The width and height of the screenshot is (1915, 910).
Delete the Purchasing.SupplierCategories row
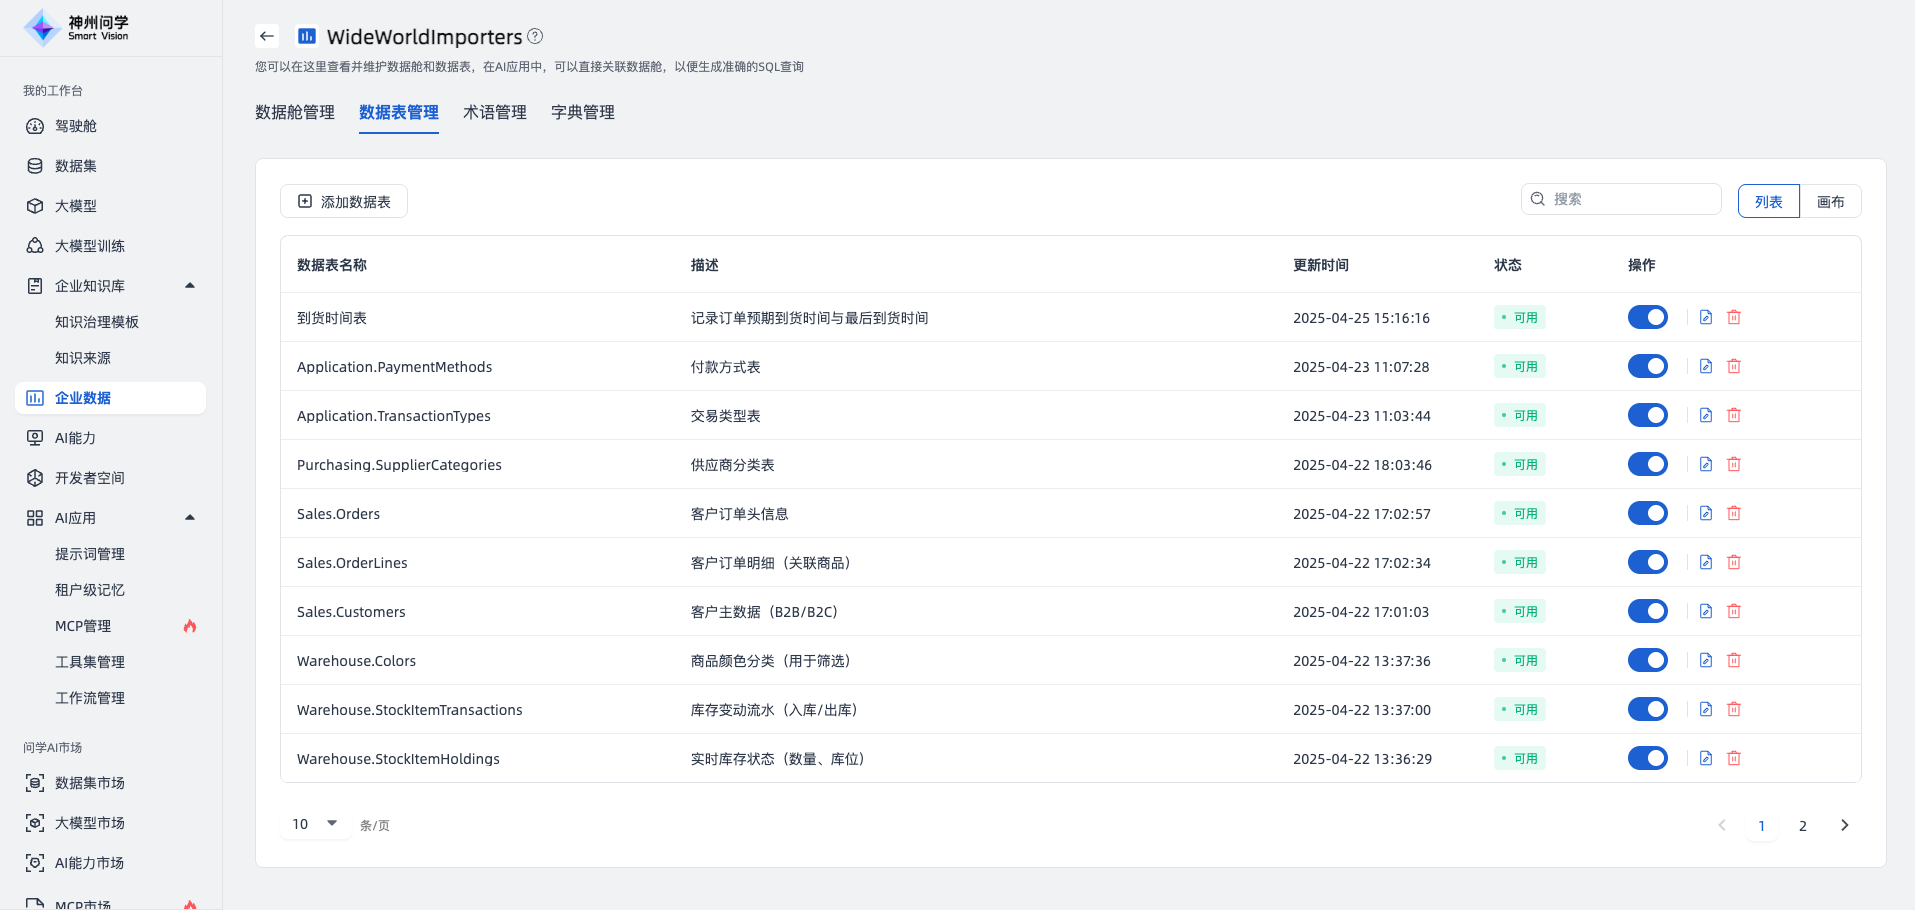pos(1734,464)
